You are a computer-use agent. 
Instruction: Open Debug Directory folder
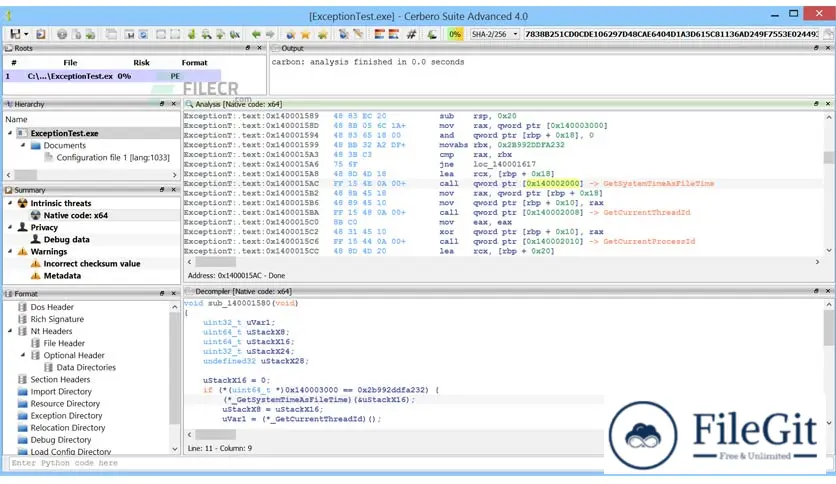(x=61, y=440)
